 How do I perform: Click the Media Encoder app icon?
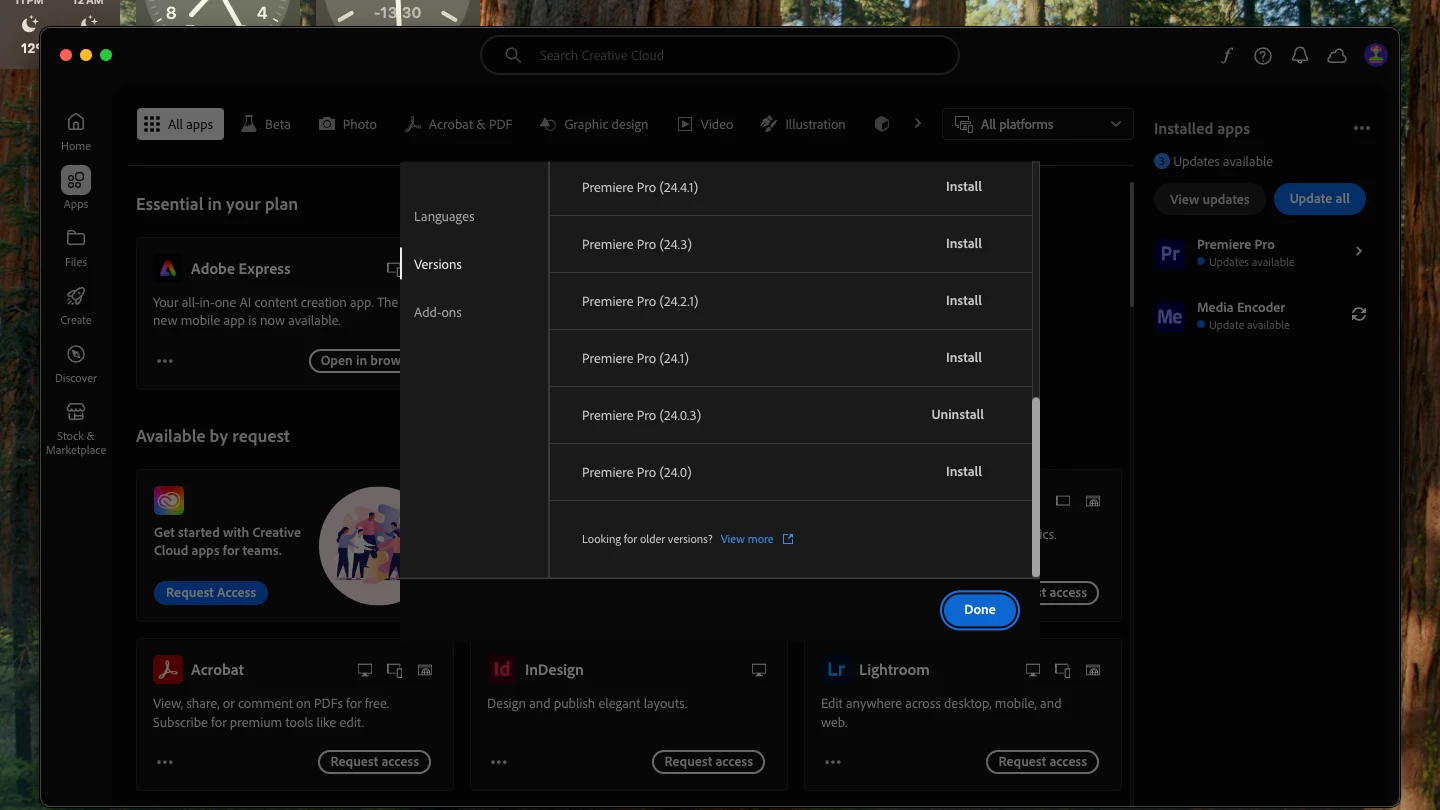point(1169,316)
